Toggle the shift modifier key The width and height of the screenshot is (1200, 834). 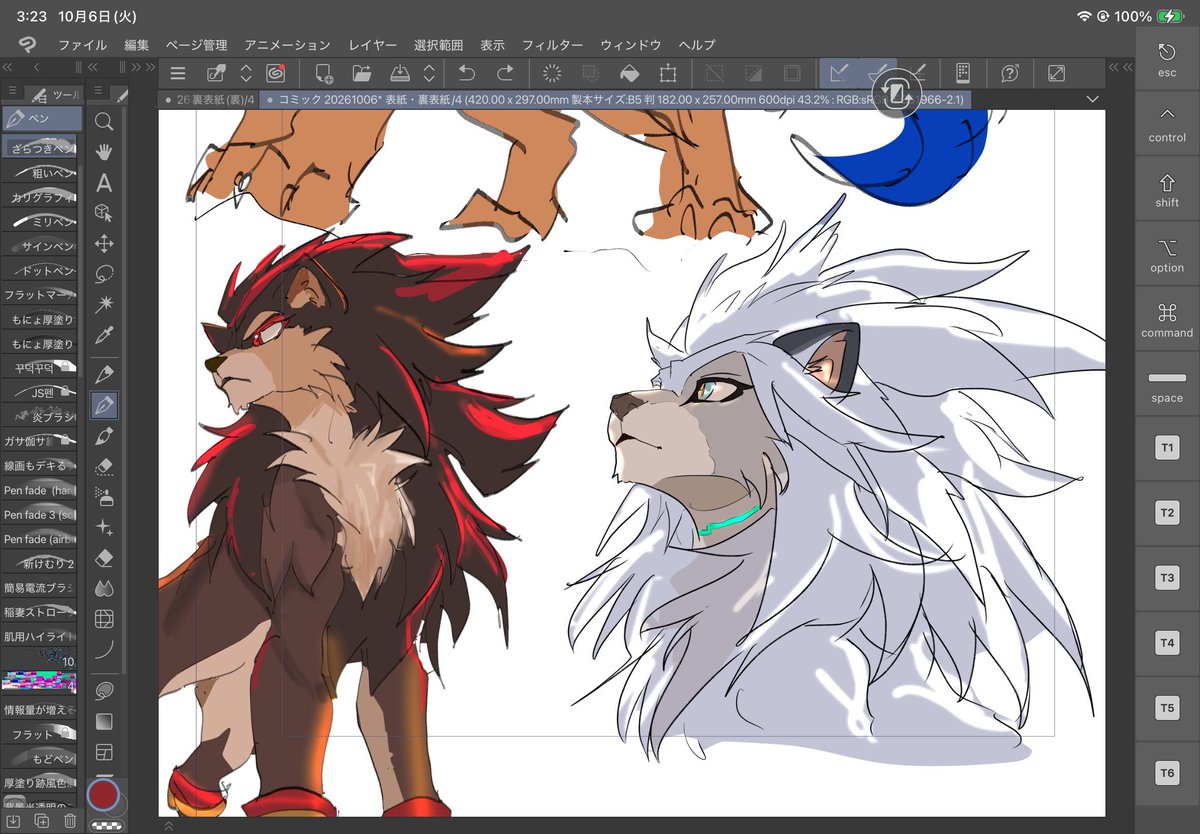click(1167, 188)
